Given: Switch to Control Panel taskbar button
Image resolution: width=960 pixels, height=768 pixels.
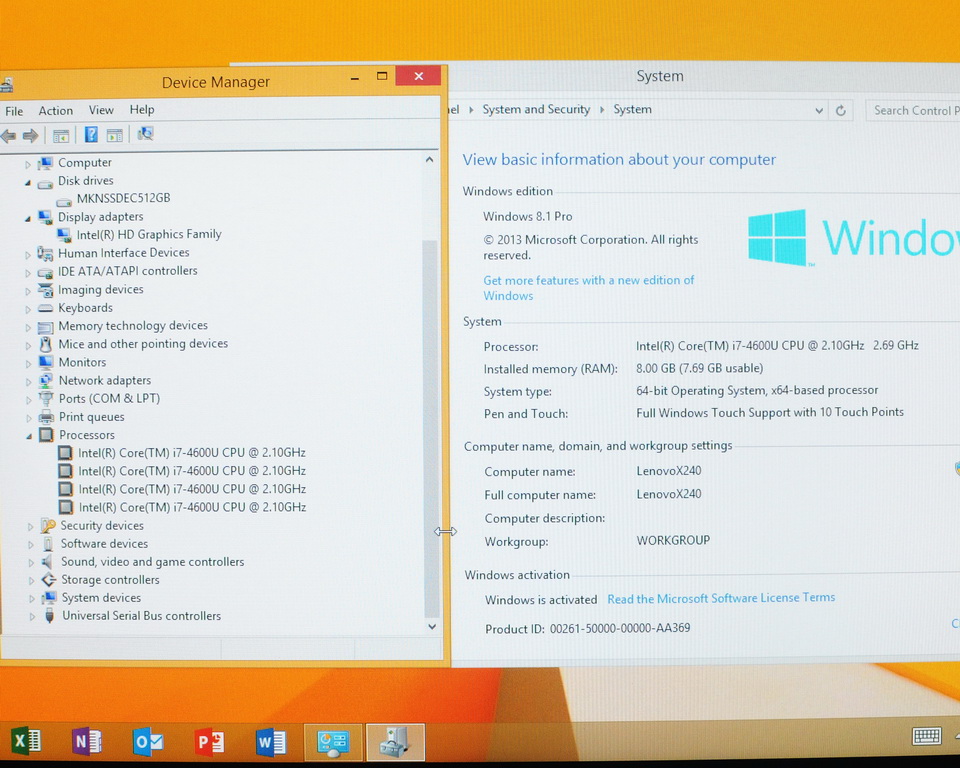Looking at the screenshot, I should pos(334,742).
